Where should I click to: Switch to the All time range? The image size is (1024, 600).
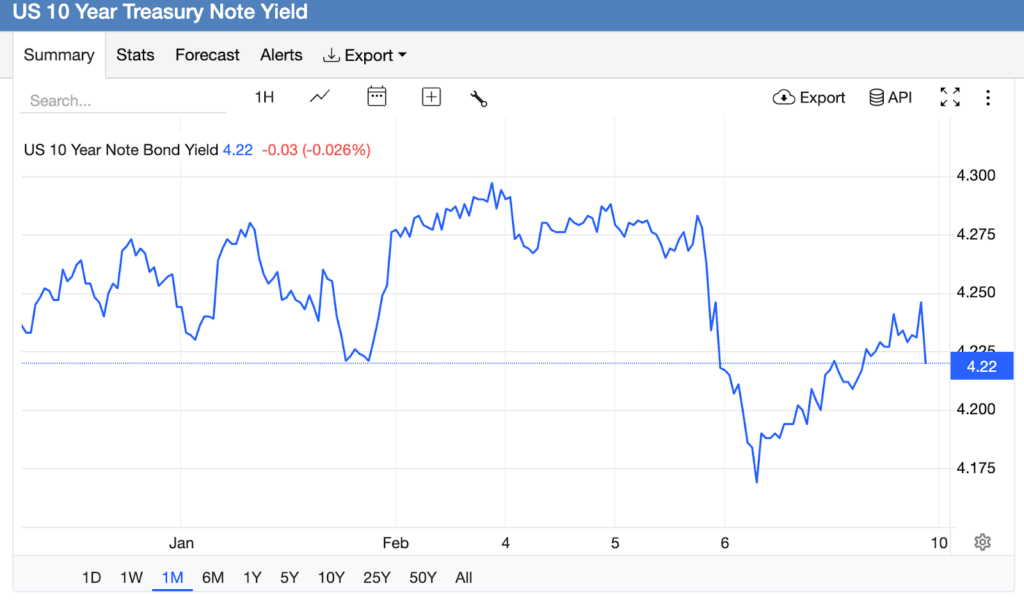tap(463, 577)
